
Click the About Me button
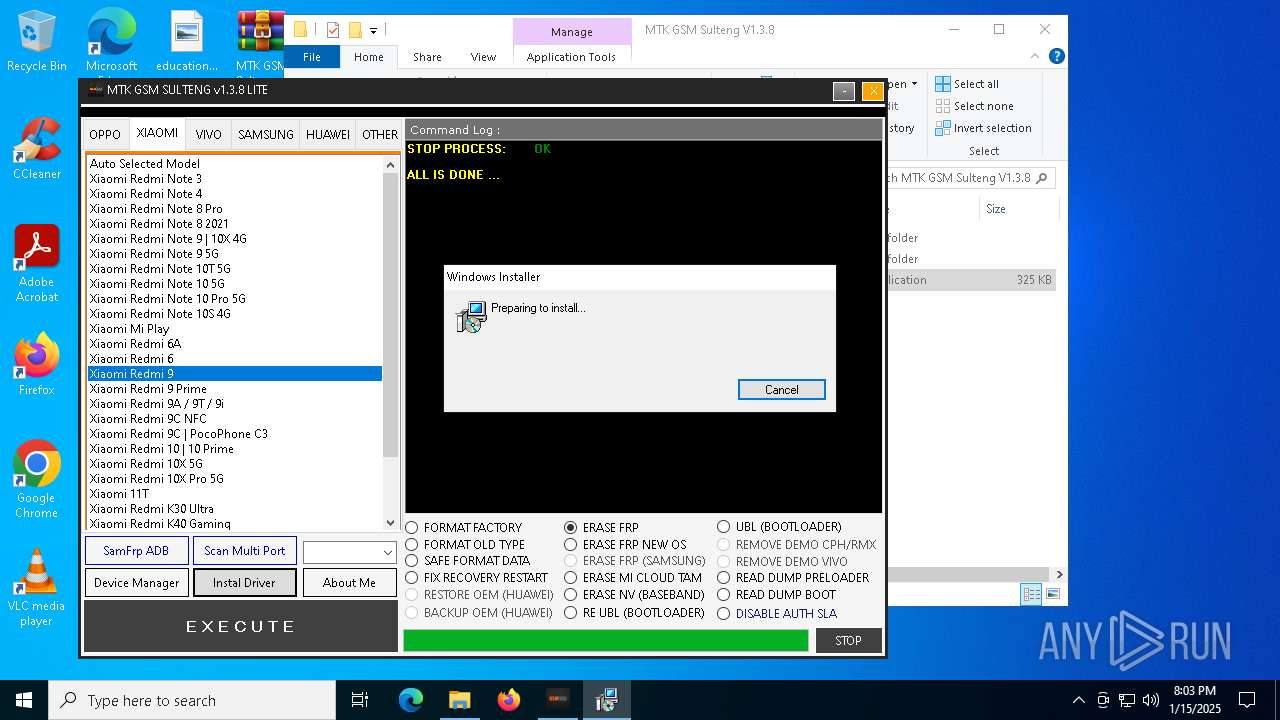click(349, 583)
